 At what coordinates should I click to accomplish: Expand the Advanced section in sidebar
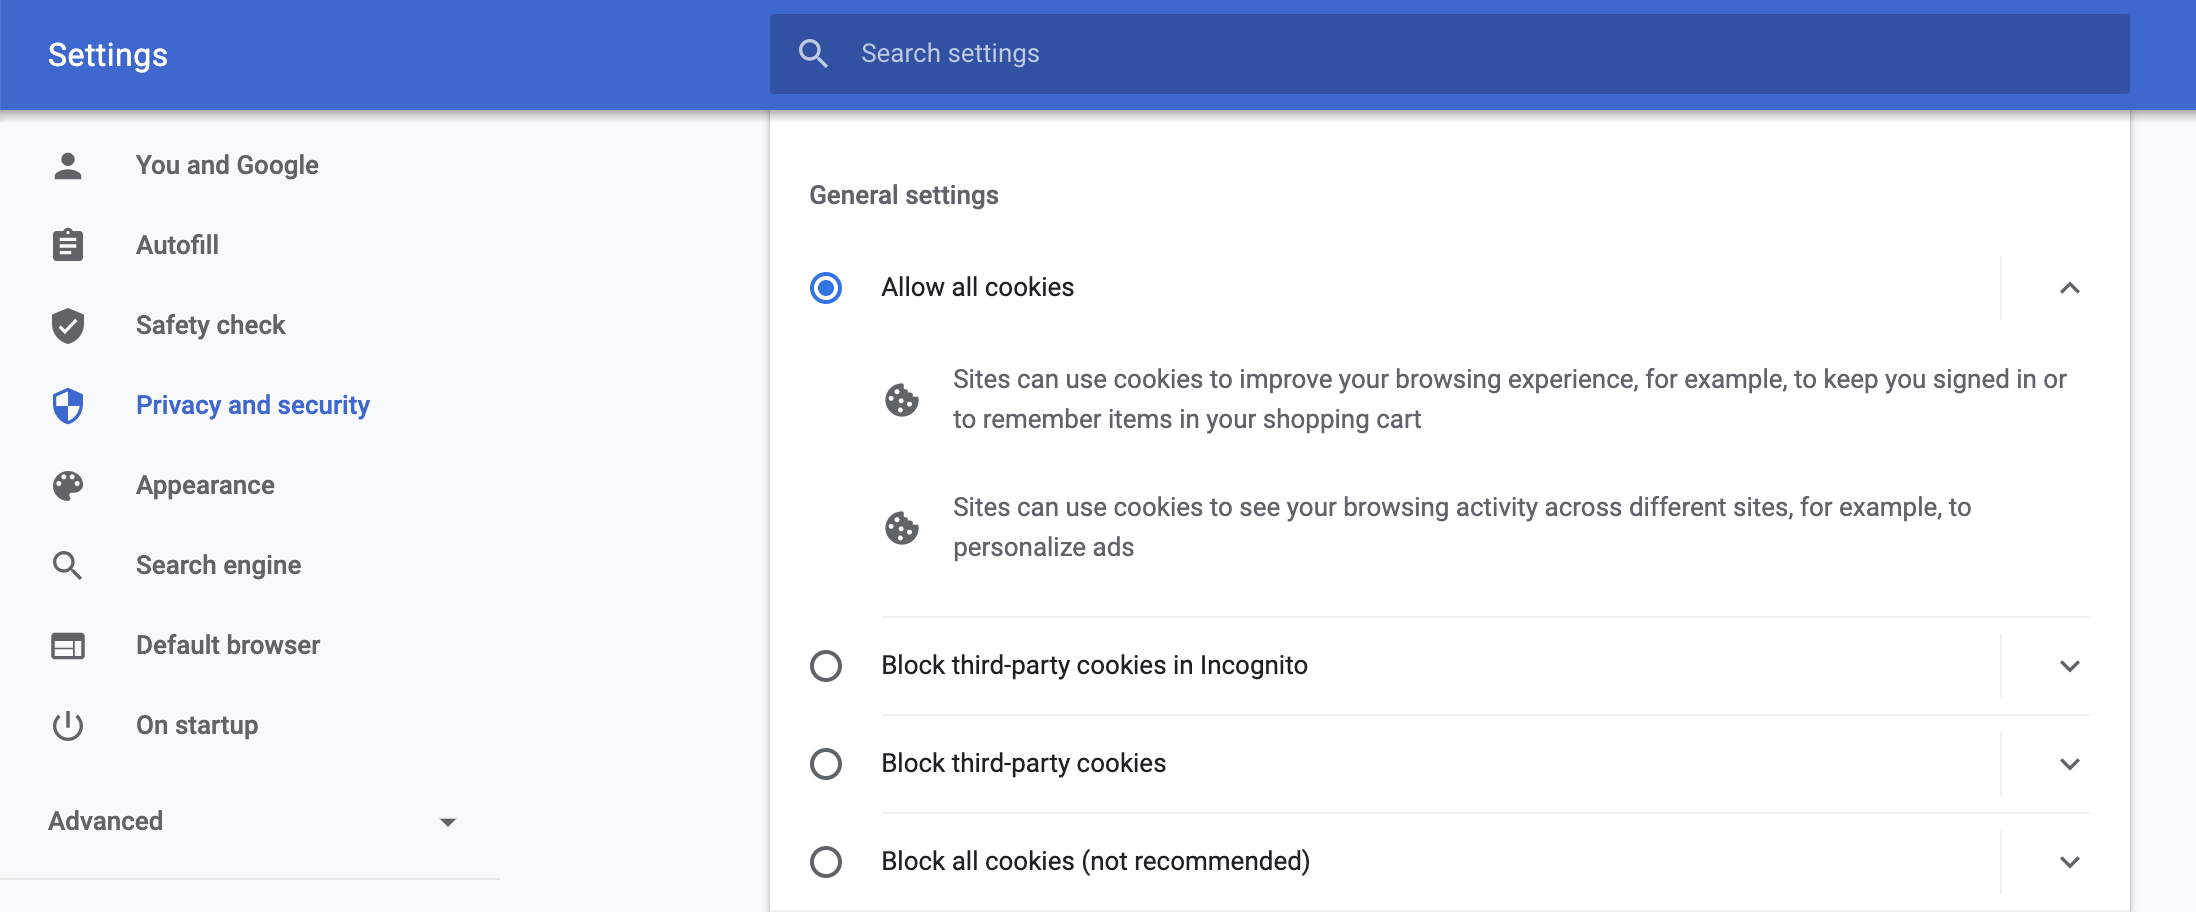250,821
